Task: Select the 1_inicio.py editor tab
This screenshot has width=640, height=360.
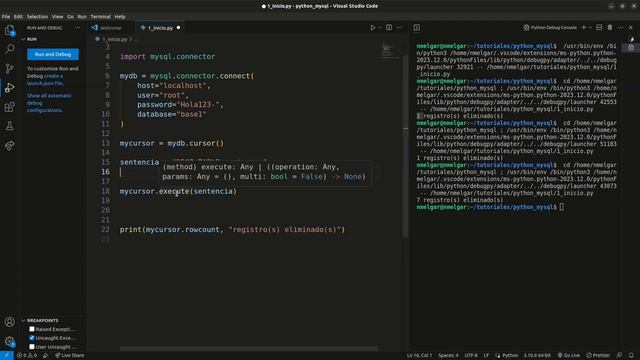Action: (x=160, y=28)
